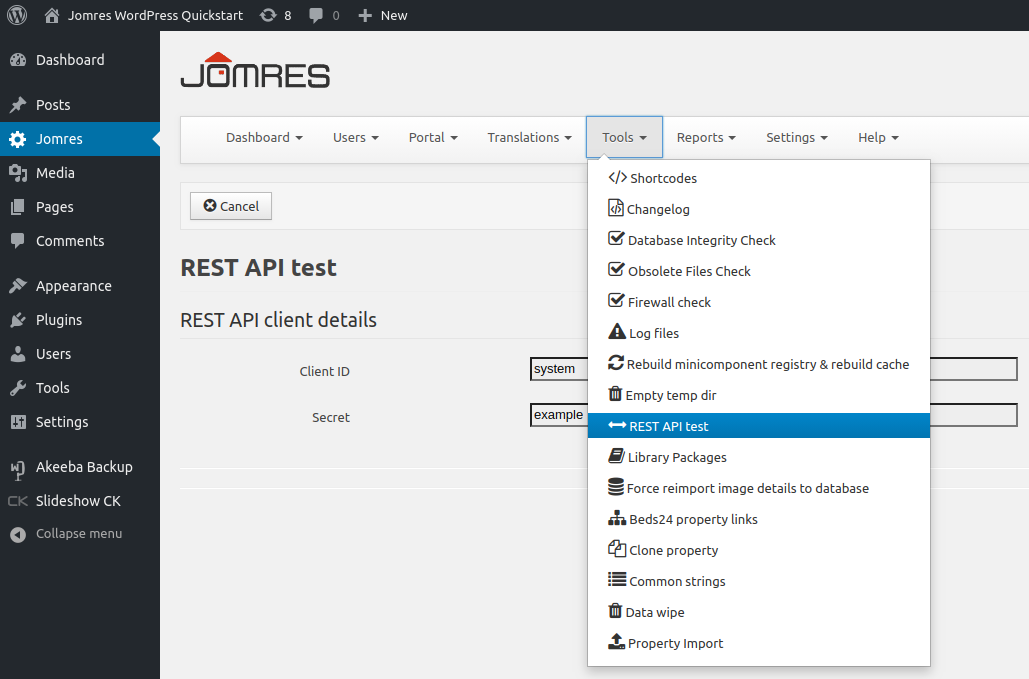Click the Secret input field
Screen dimensions: 1029x679
tap(773, 415)
